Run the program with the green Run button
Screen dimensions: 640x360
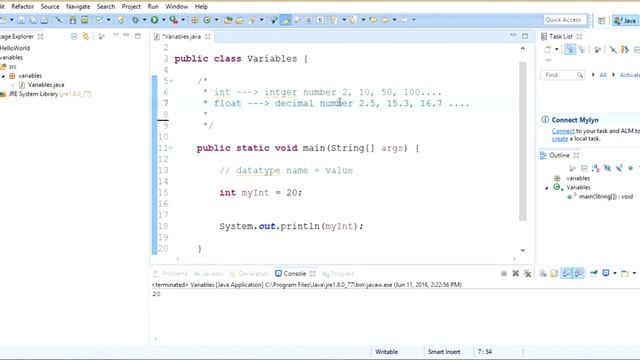[154, 20]
